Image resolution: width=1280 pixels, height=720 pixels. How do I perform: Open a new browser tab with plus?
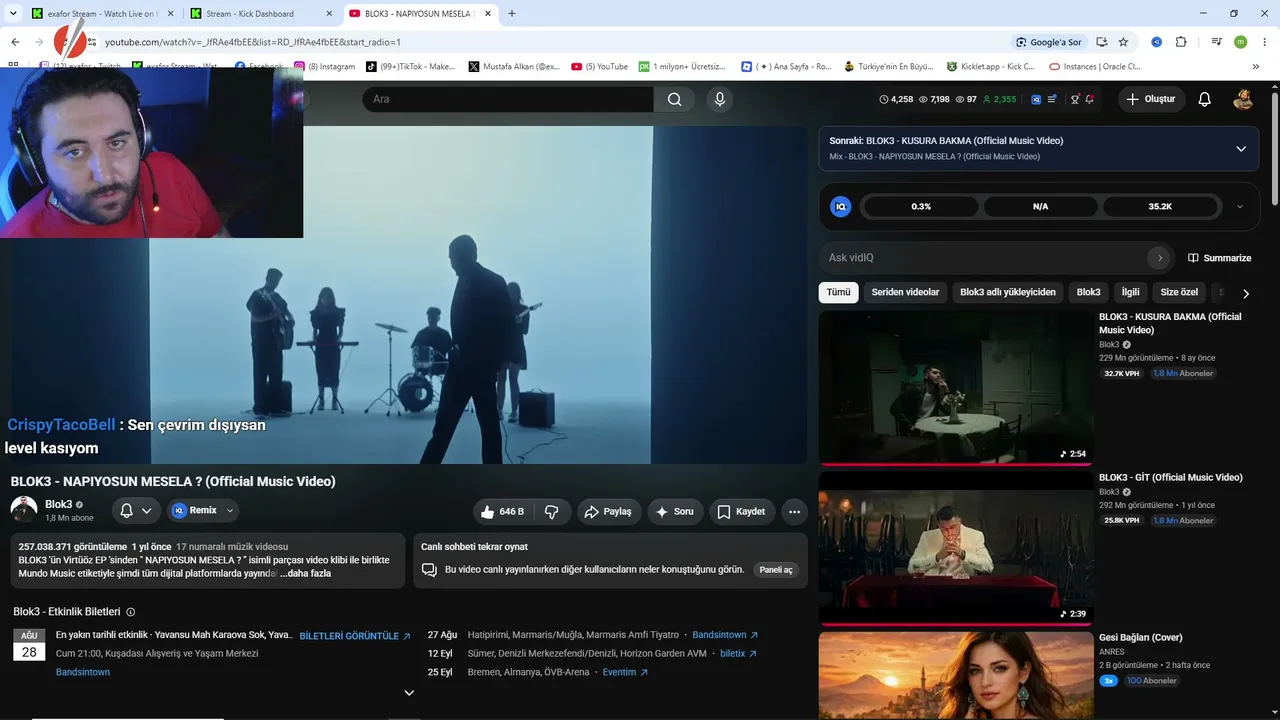pyautogui.click(x=512, y=13)
